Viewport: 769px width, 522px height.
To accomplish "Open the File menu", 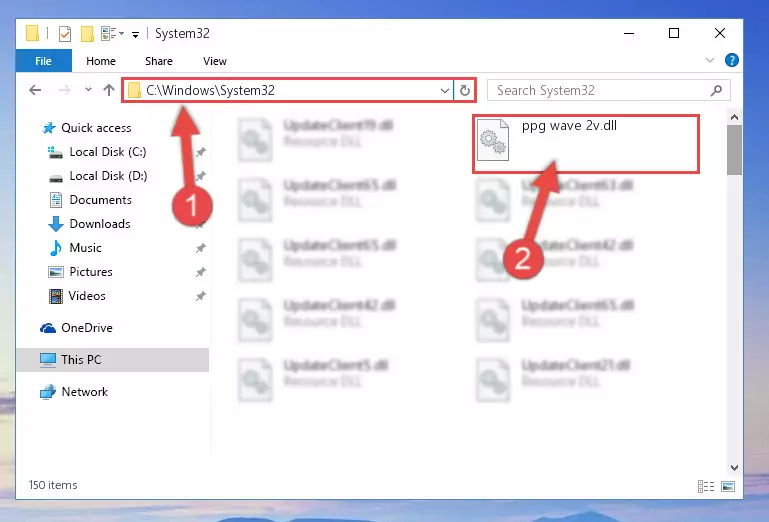I will pos(44,61).
